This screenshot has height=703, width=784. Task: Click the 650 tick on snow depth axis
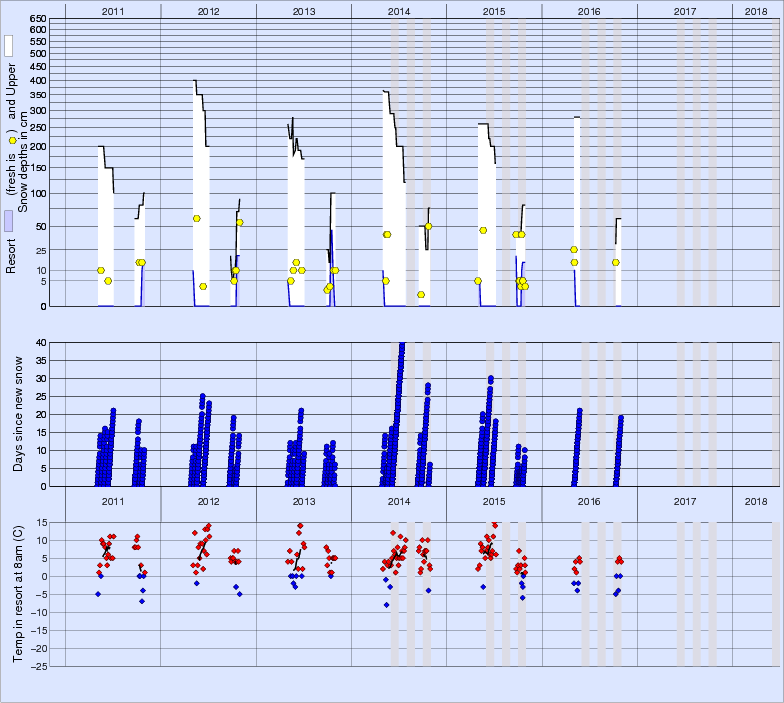(37, 19)
